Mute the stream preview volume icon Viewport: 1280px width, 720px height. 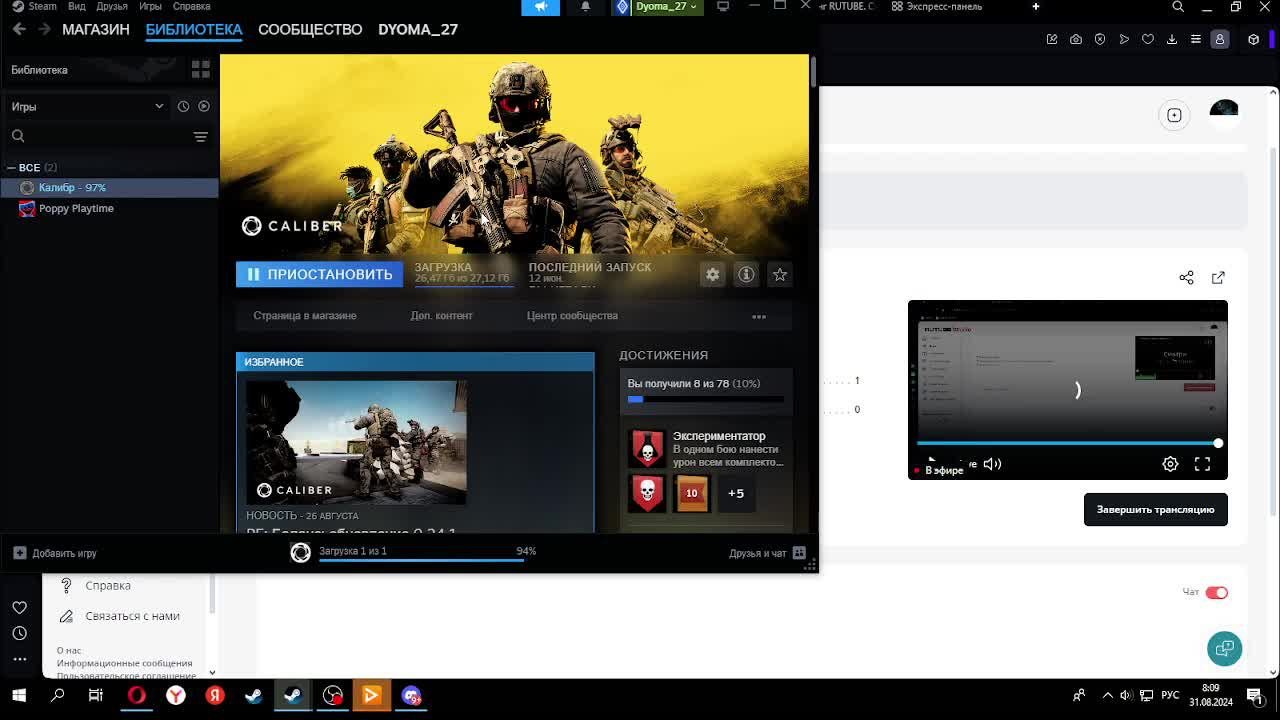992,464
